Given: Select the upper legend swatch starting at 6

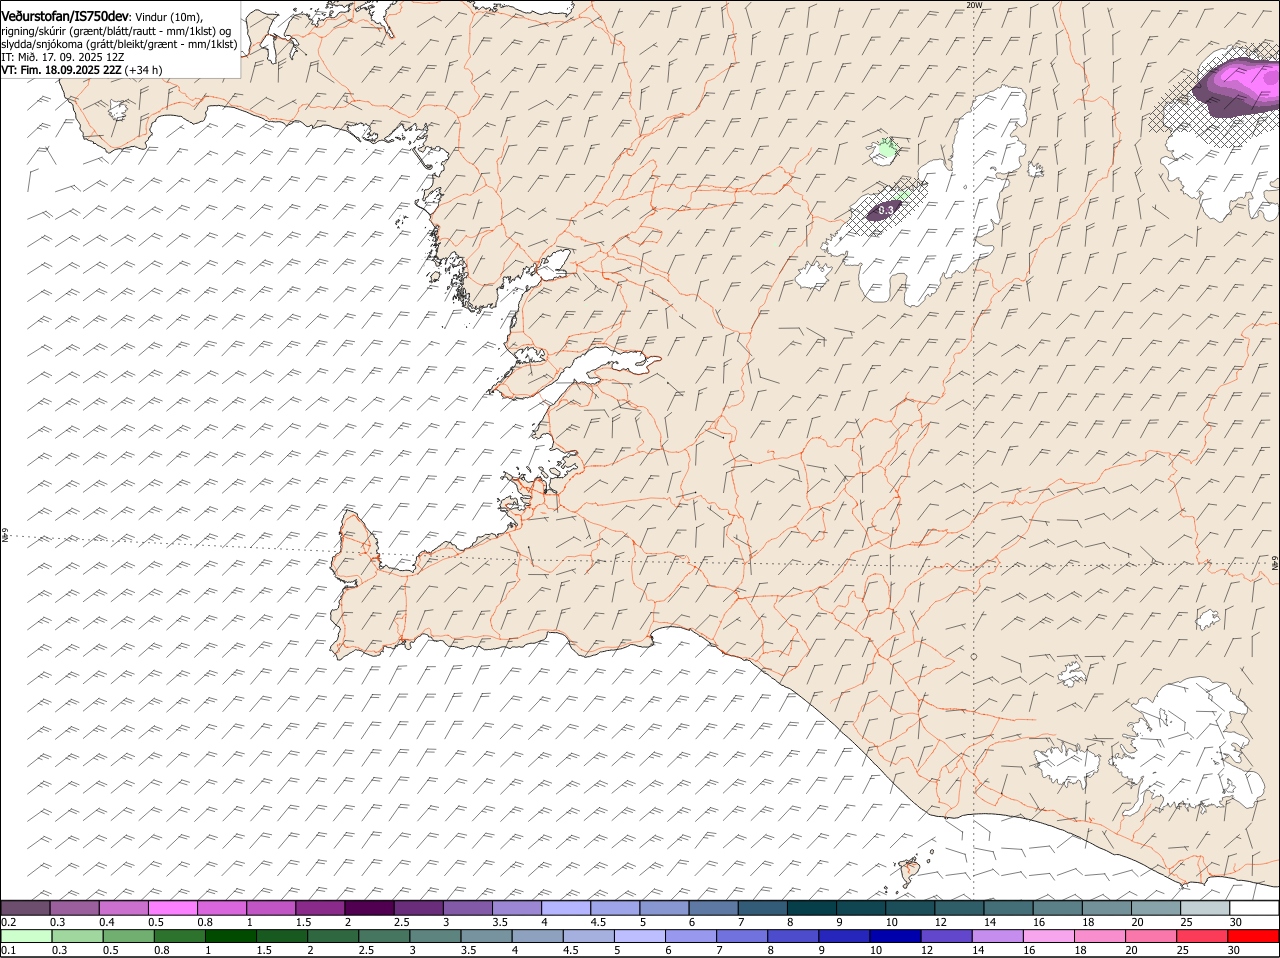Looking at the screenshot, I should 713,908.
